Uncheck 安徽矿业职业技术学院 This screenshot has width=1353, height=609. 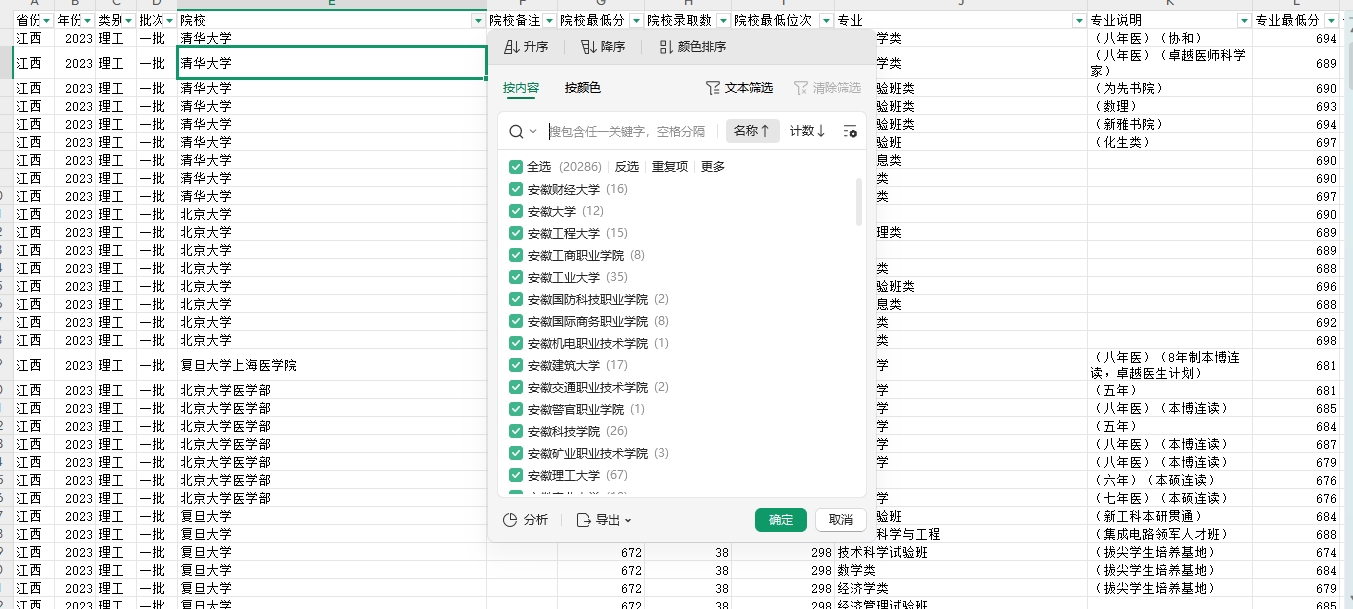[516, 453]
